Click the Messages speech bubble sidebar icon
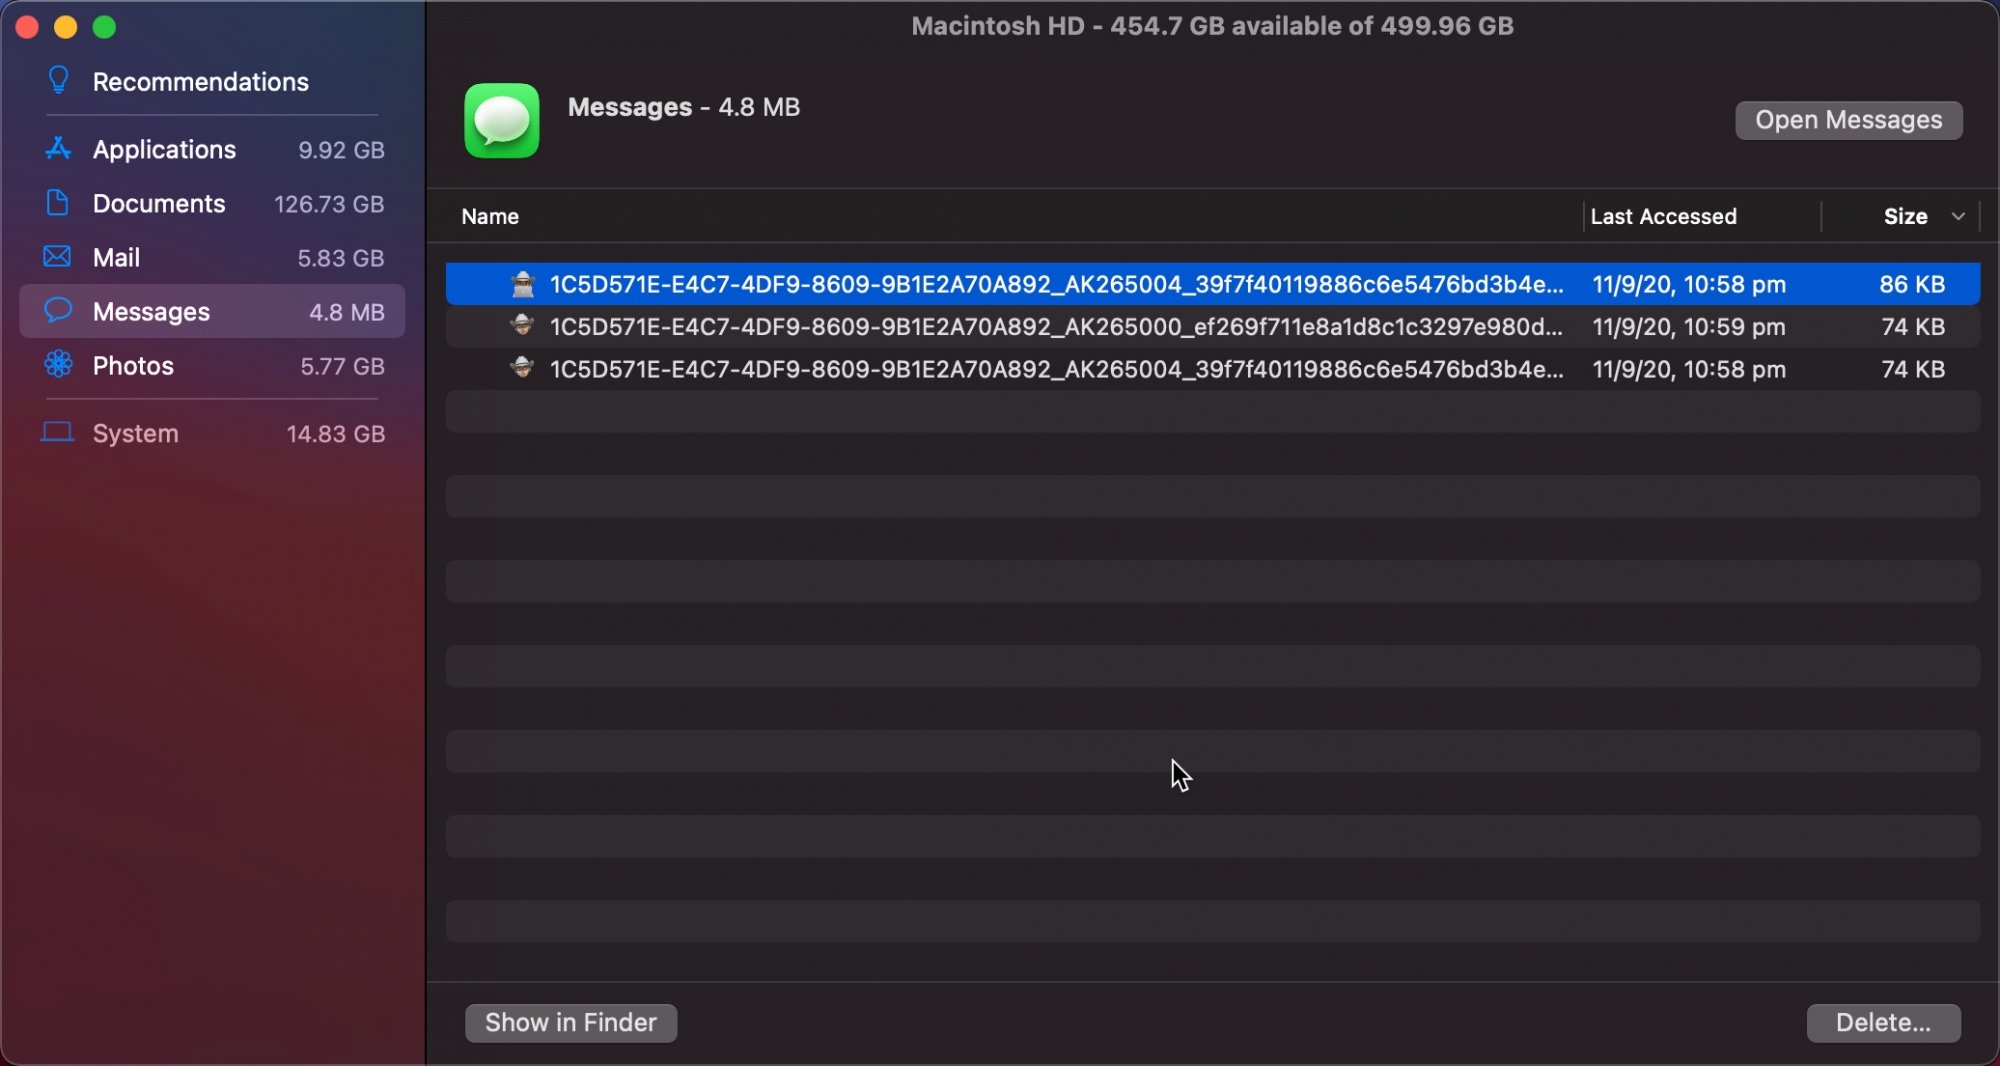This screenshot has width=2000, height=1066. tap(58, 311)
